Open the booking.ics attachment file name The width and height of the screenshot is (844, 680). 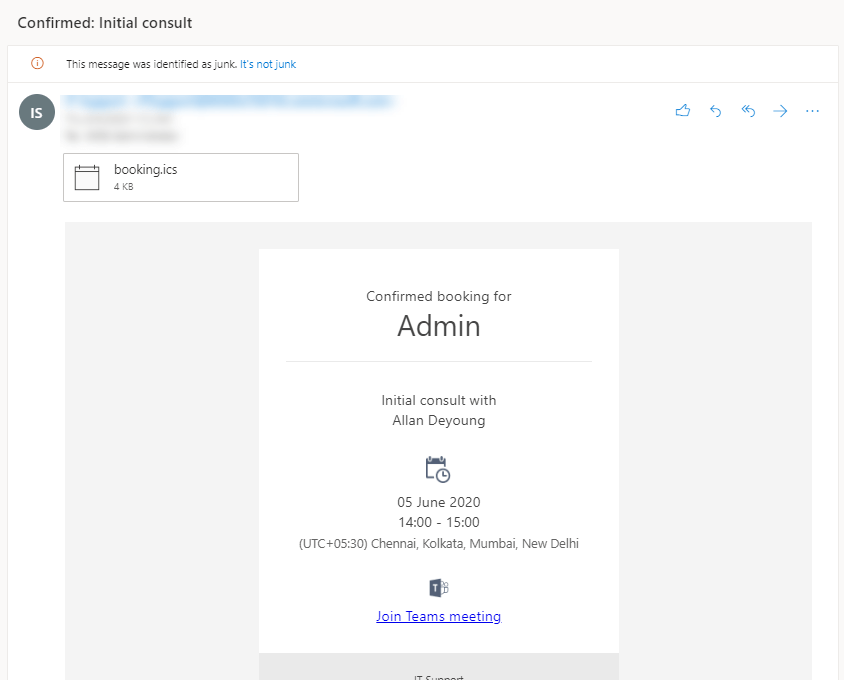145,170
